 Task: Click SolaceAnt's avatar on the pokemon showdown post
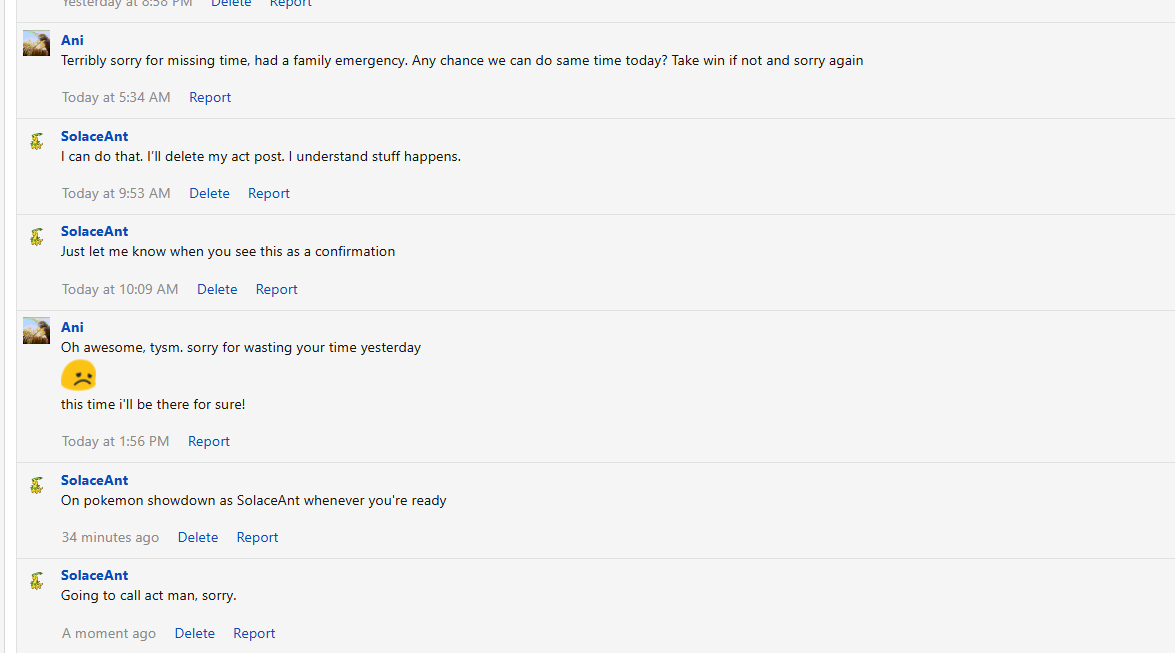pyautogui.click(x=37, y=485)
